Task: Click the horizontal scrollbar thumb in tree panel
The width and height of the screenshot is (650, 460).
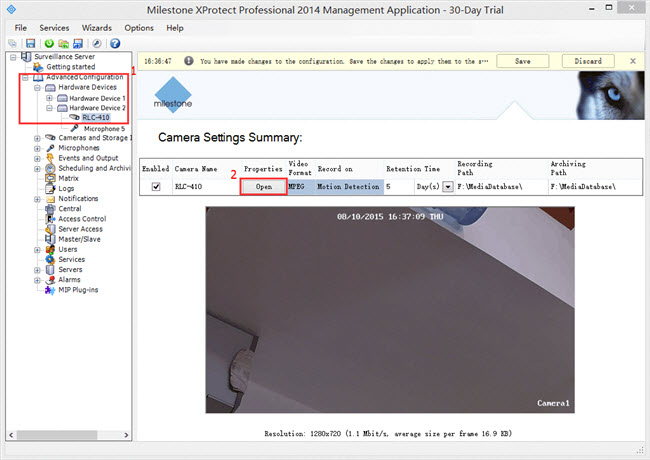Action: pos(57,435)
